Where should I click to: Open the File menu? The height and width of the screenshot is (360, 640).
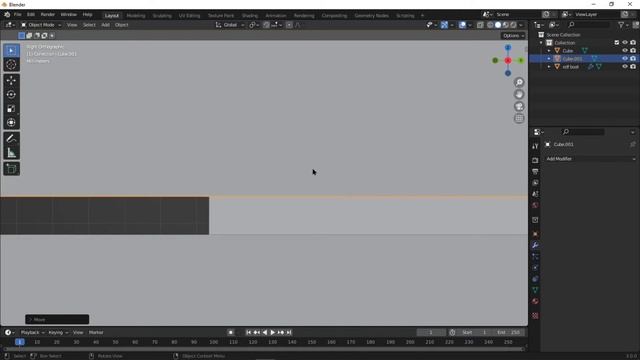tap(18, 15)
